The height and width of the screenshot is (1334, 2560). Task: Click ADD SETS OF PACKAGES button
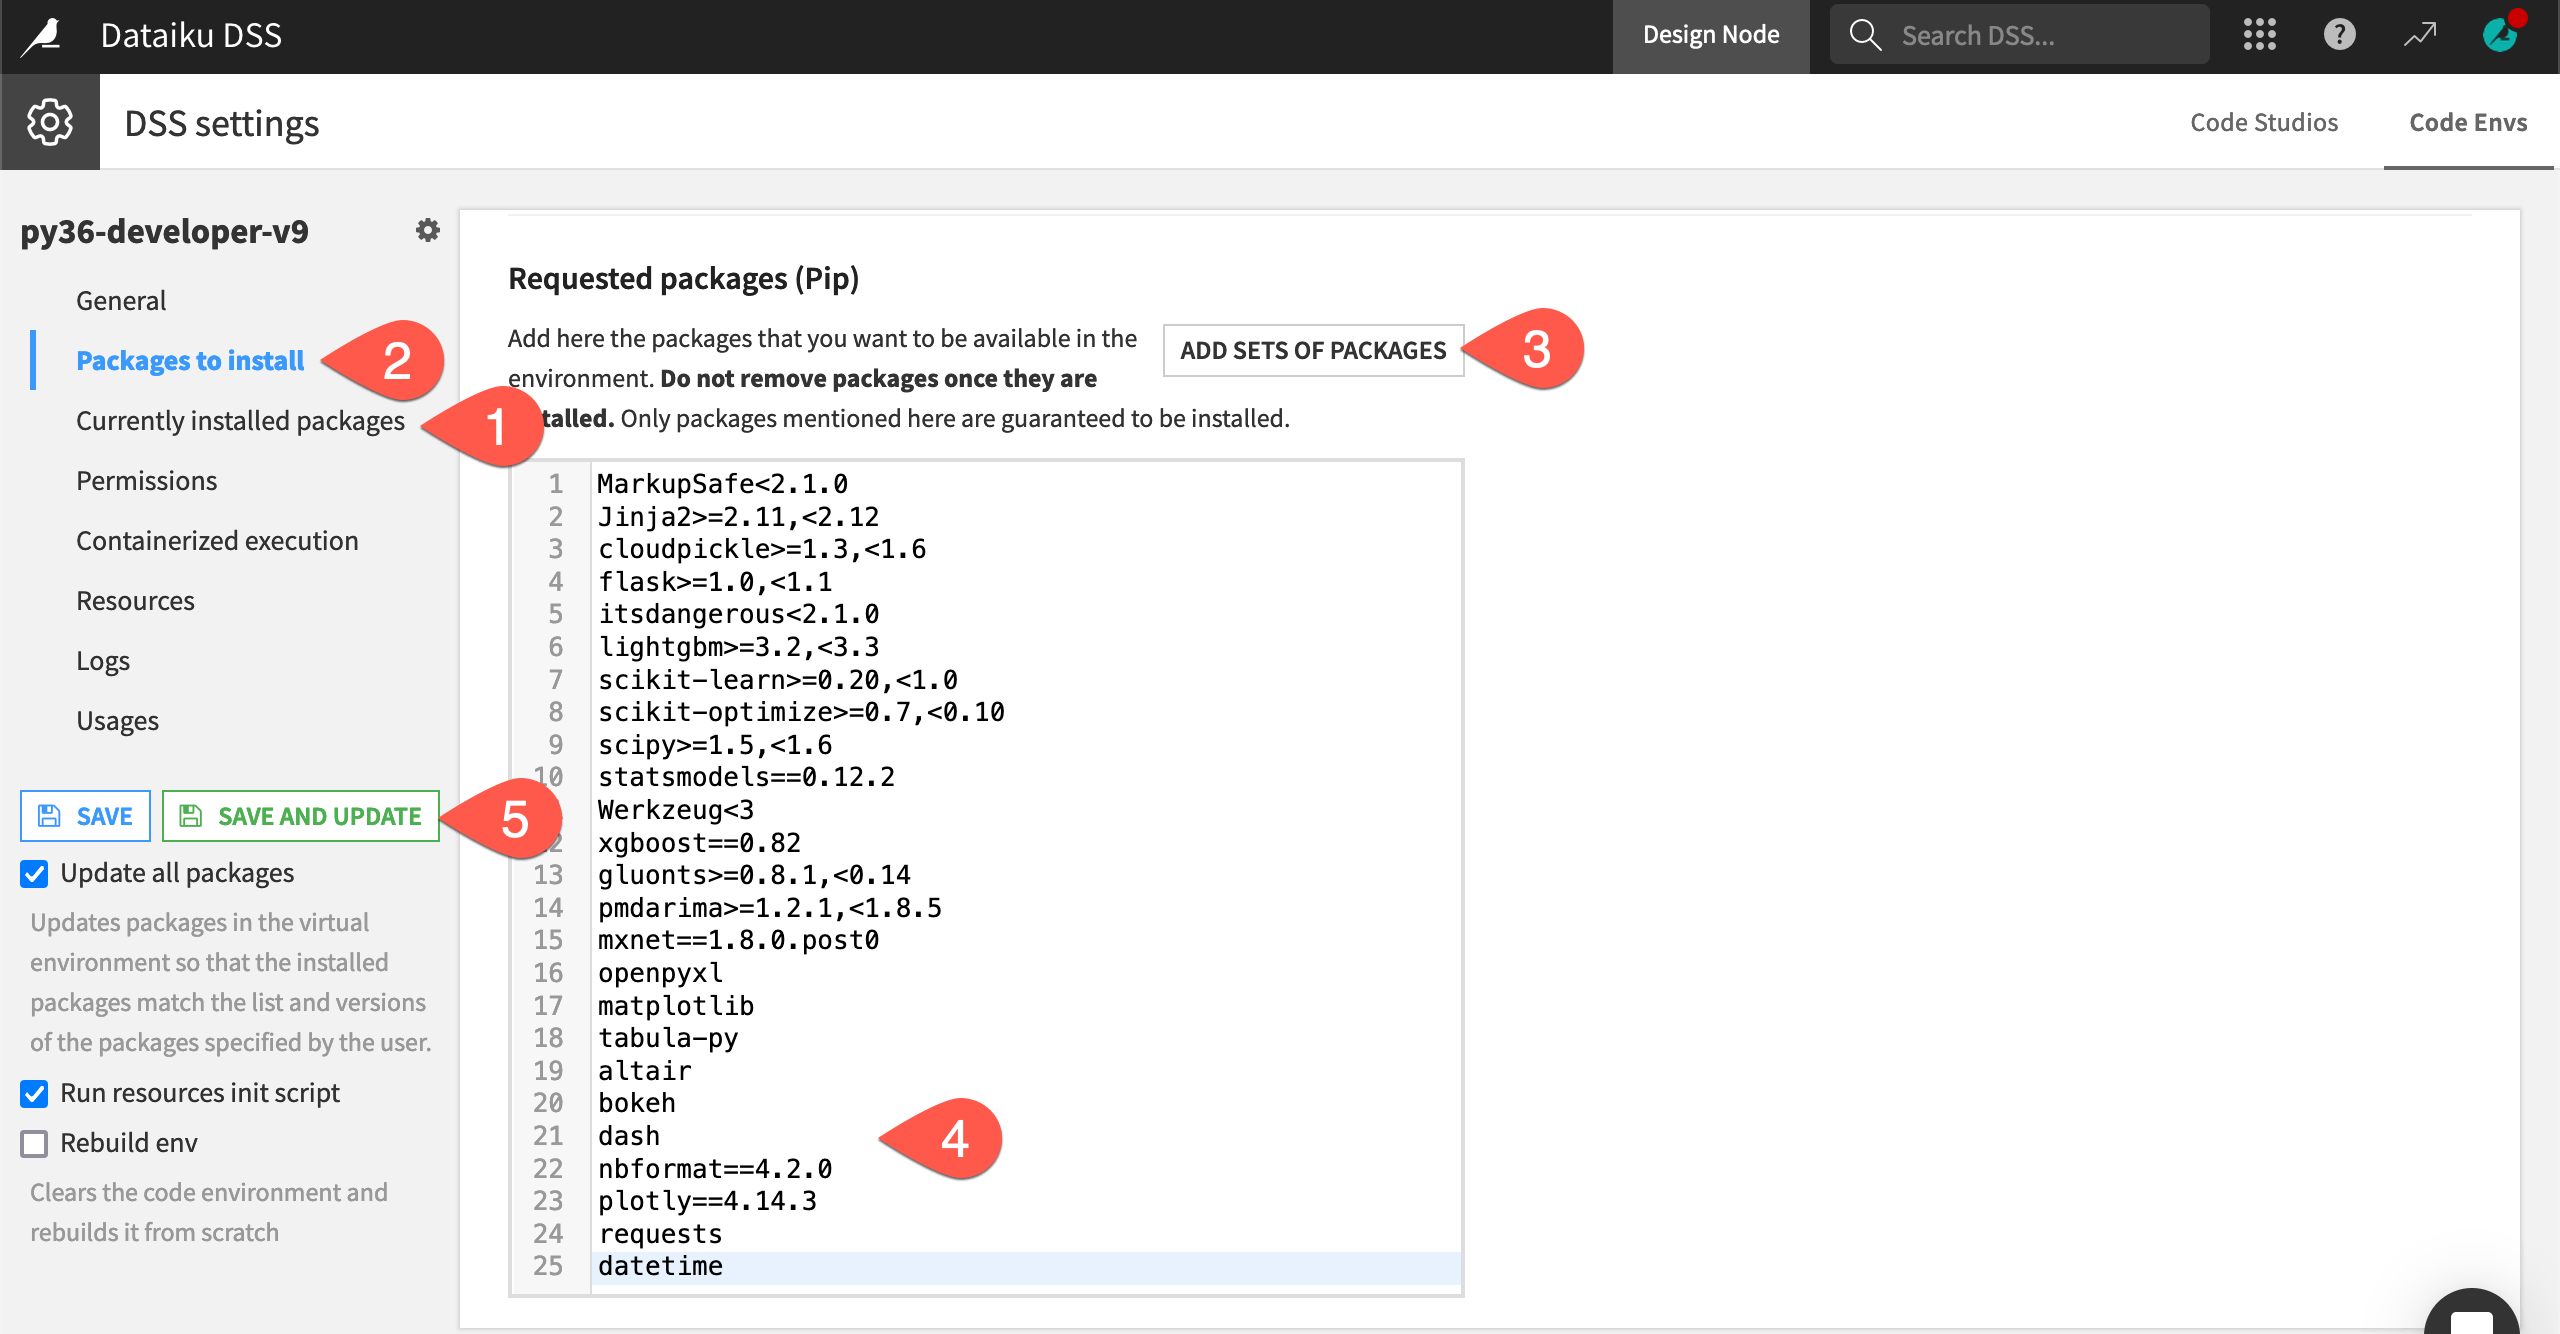coord(1312,350)
